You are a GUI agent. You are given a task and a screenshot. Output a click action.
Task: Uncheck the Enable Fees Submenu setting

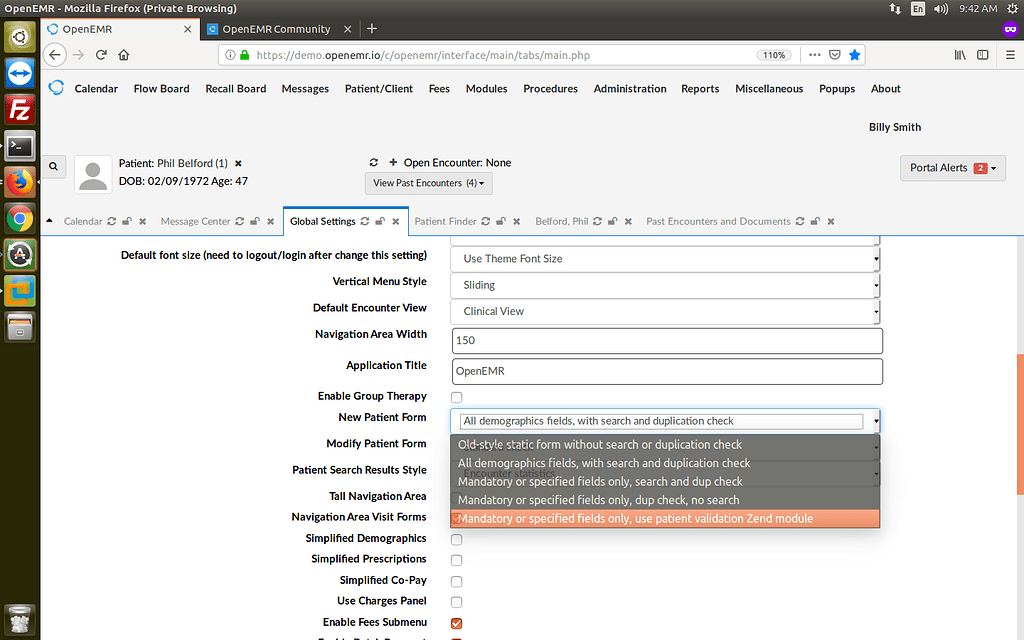[x=456, y=623]
